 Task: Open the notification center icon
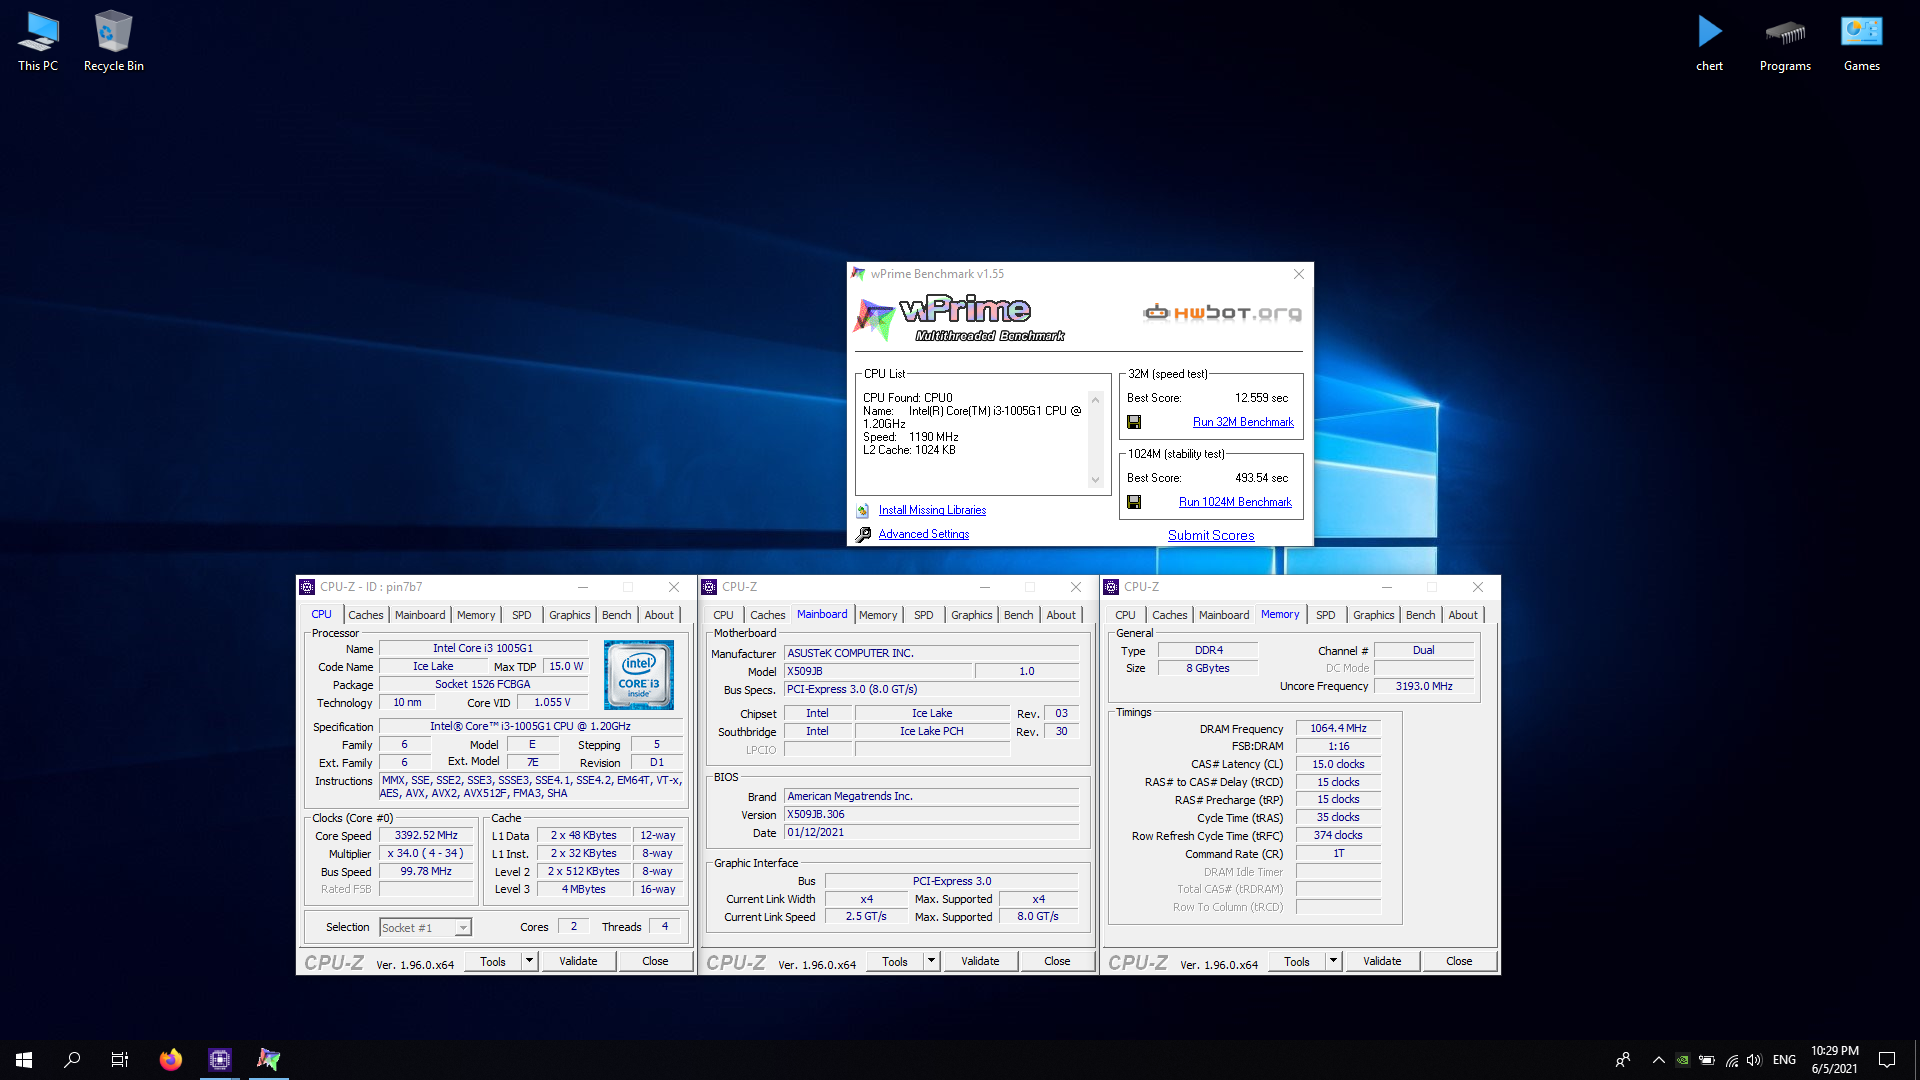pyautogui.click(x=1887, y=1060)
